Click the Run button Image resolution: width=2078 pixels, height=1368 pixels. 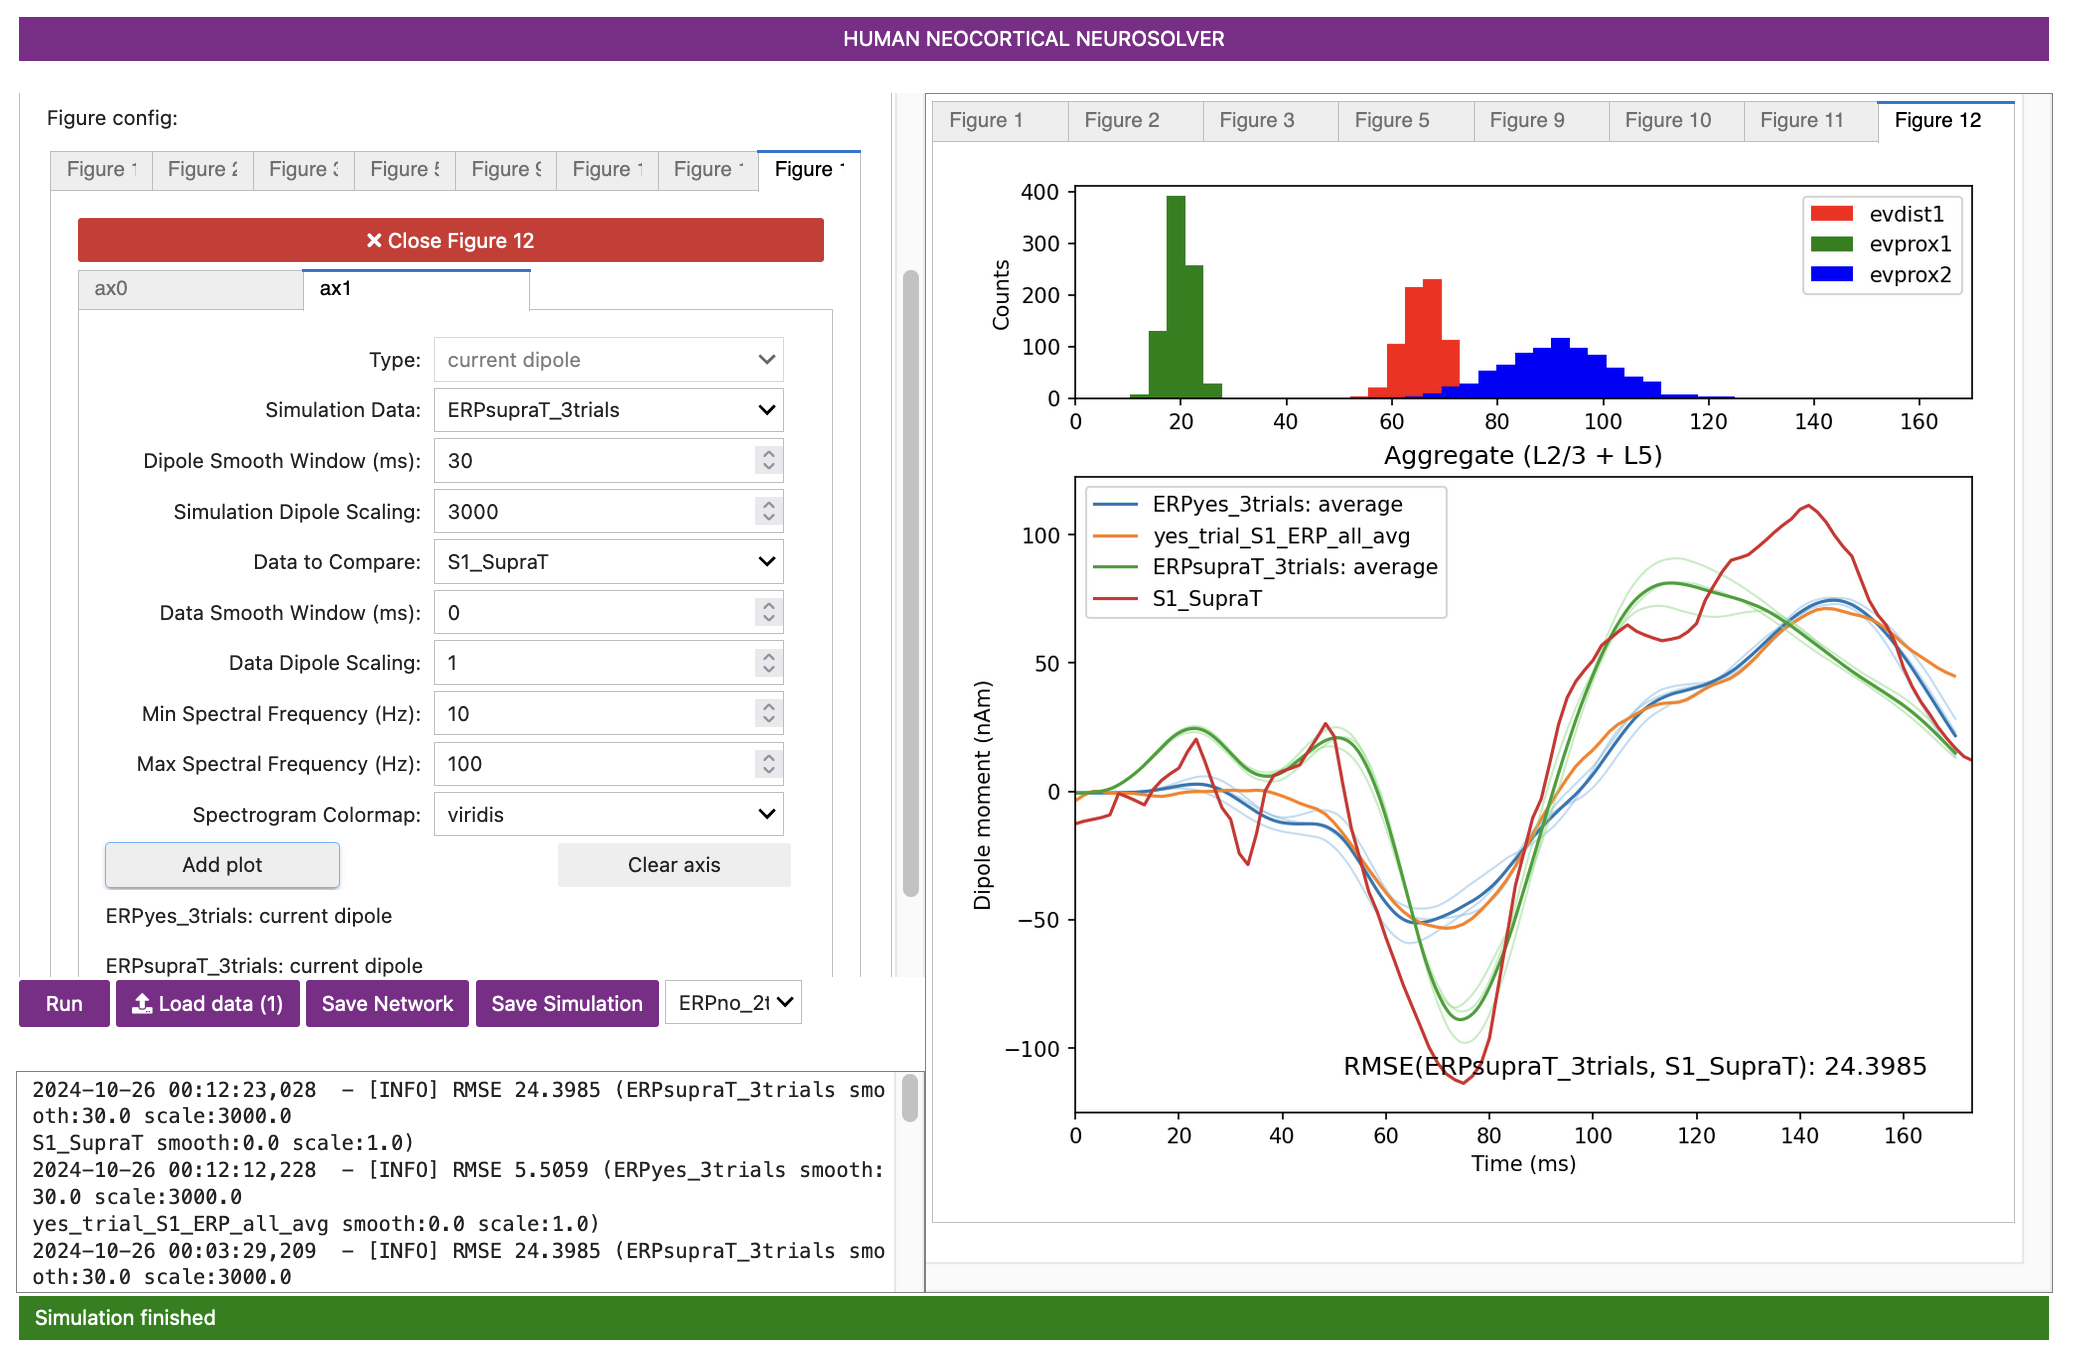point(64,1003)
